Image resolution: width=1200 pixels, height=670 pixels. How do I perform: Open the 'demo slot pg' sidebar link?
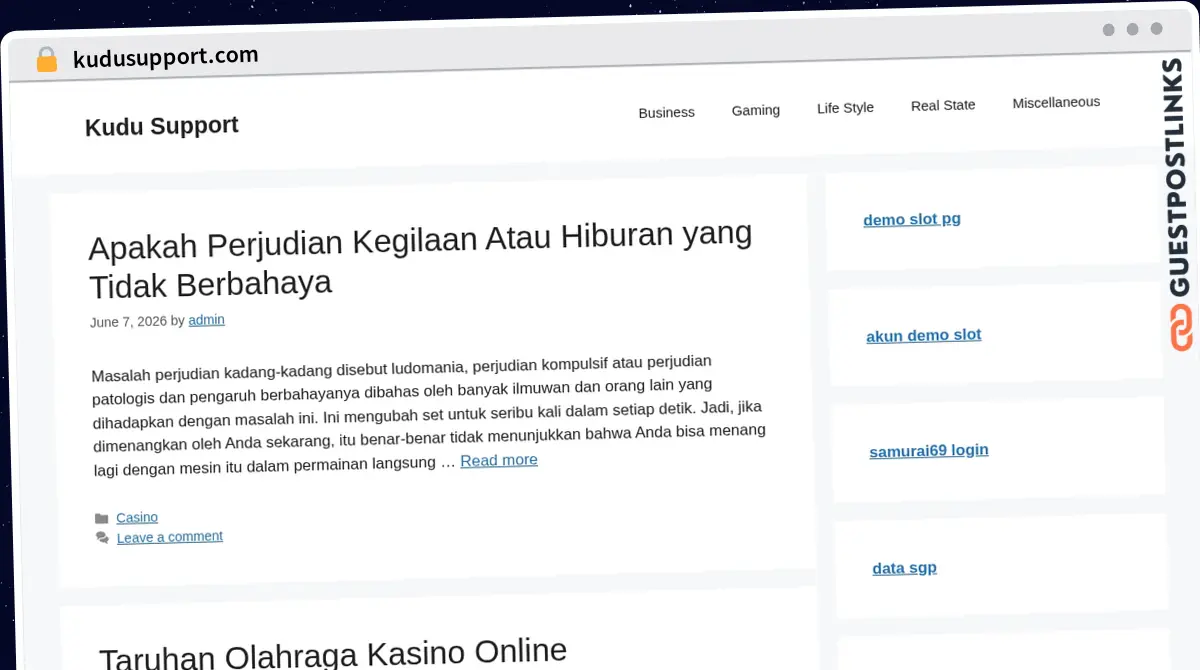click(x=912, y=219)
